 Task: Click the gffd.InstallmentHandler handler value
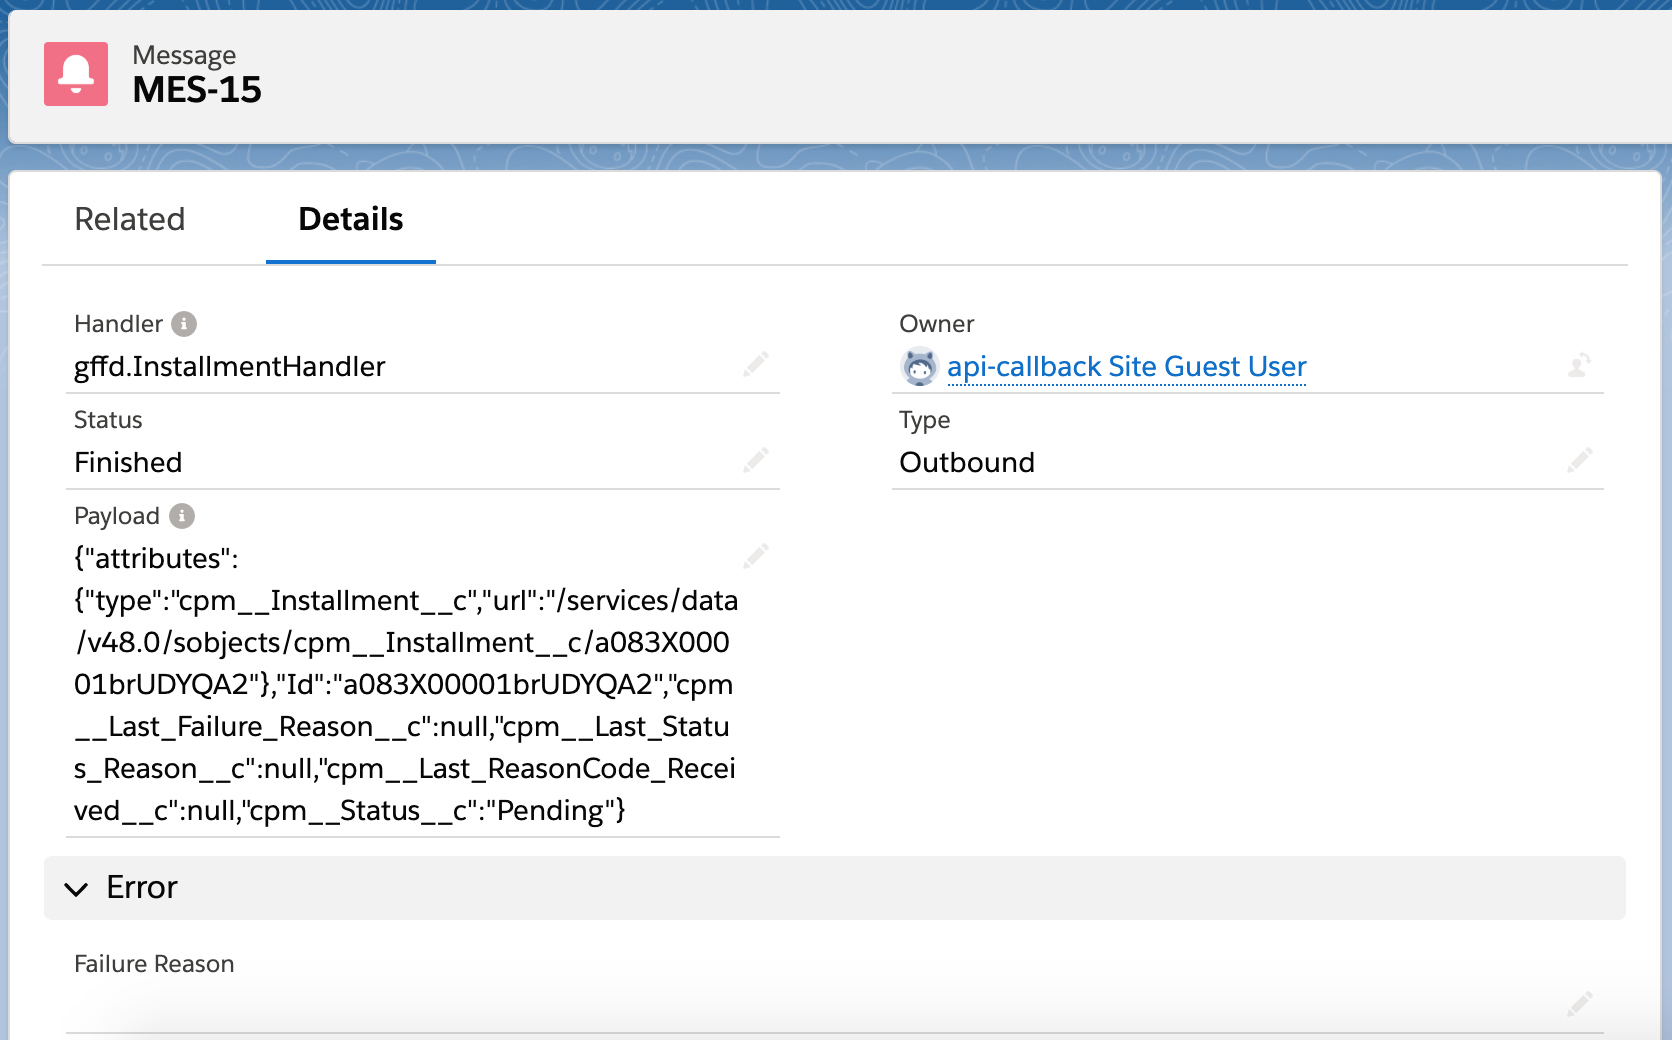tap(230, 367)
